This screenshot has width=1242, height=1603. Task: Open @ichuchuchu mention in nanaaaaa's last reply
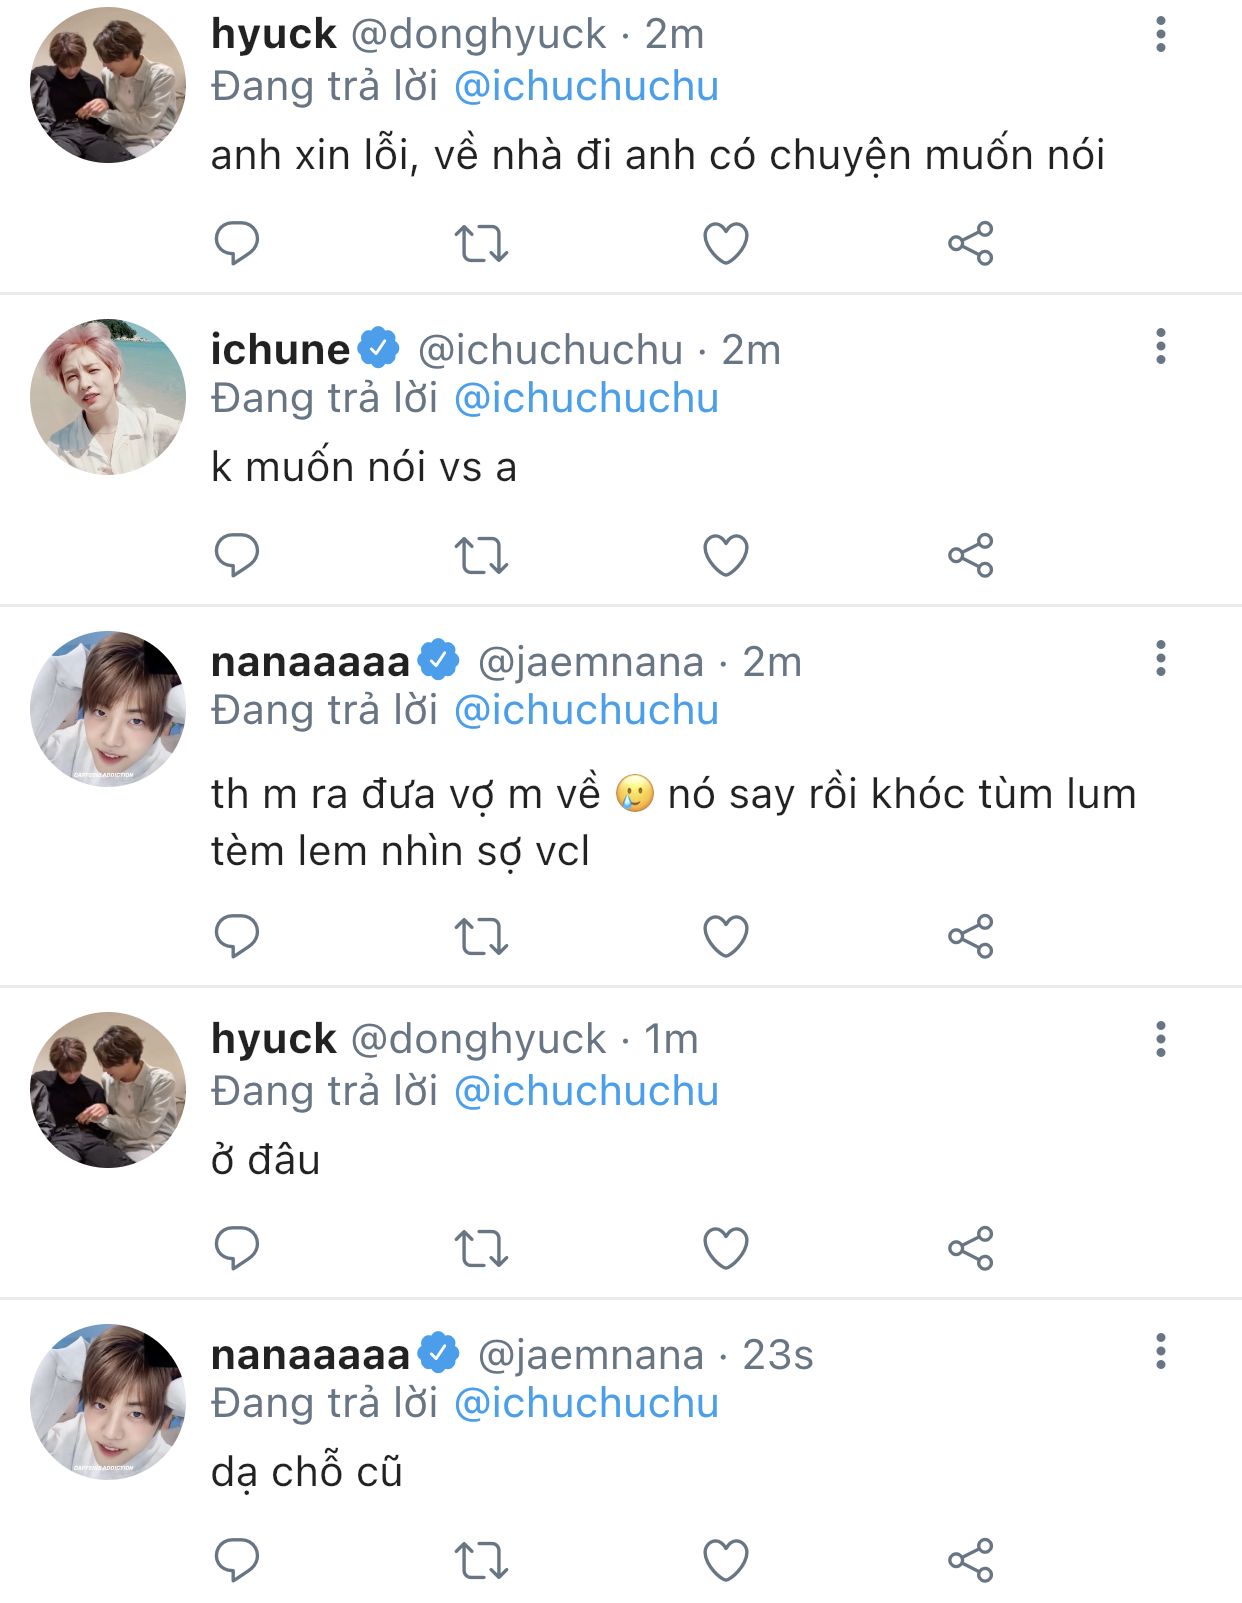pyautogui.click(x=586, y=1404)
